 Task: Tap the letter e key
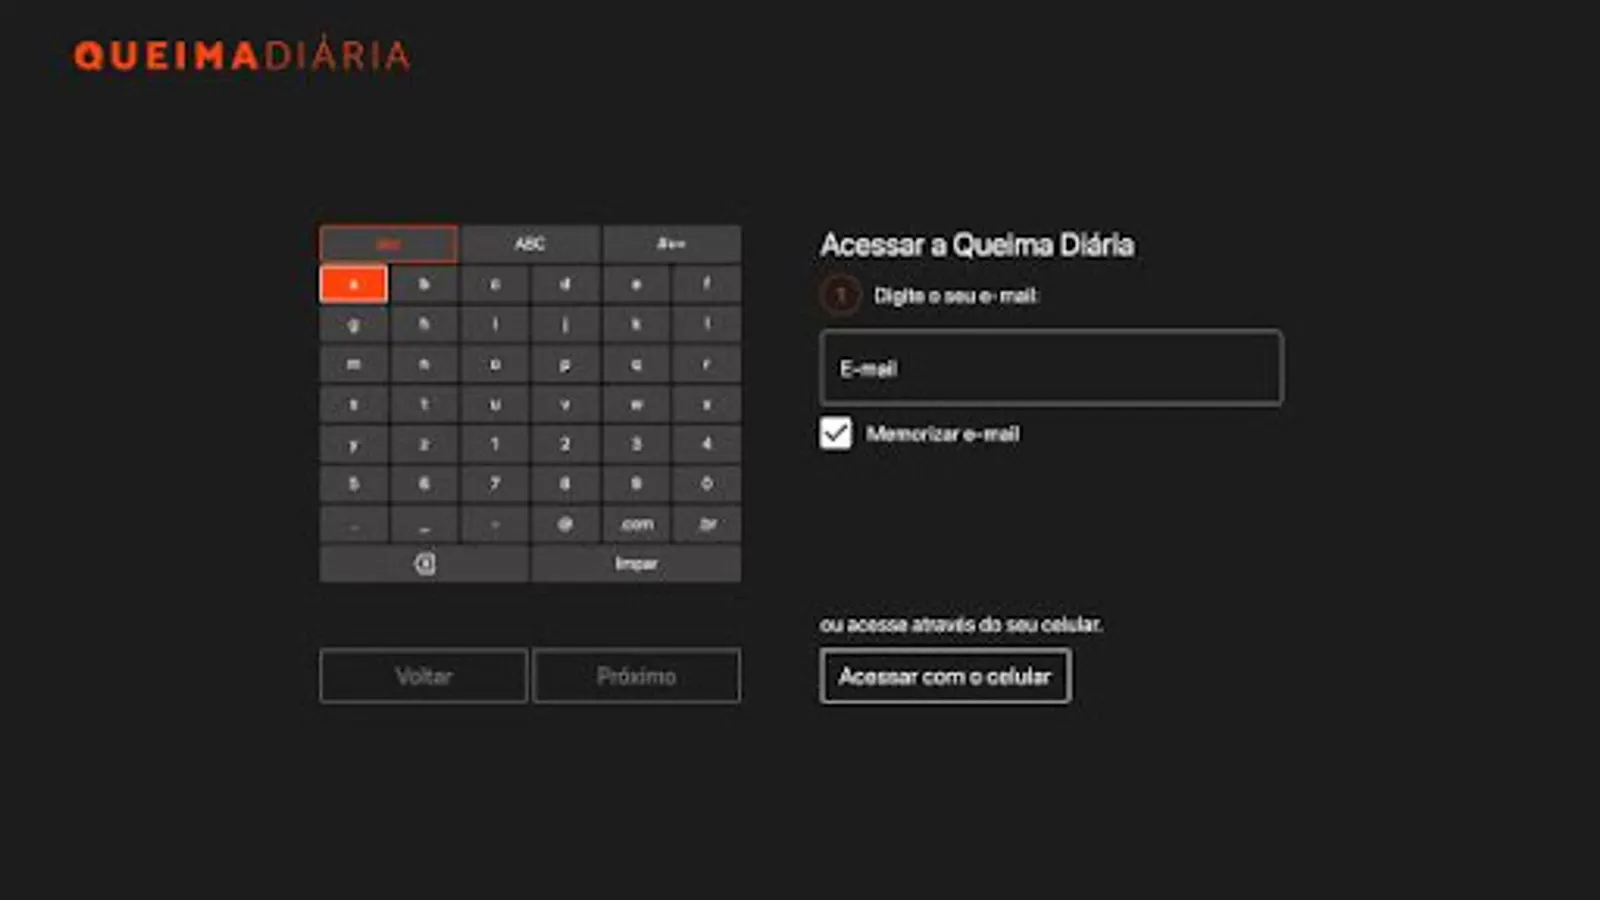point(636,284)
